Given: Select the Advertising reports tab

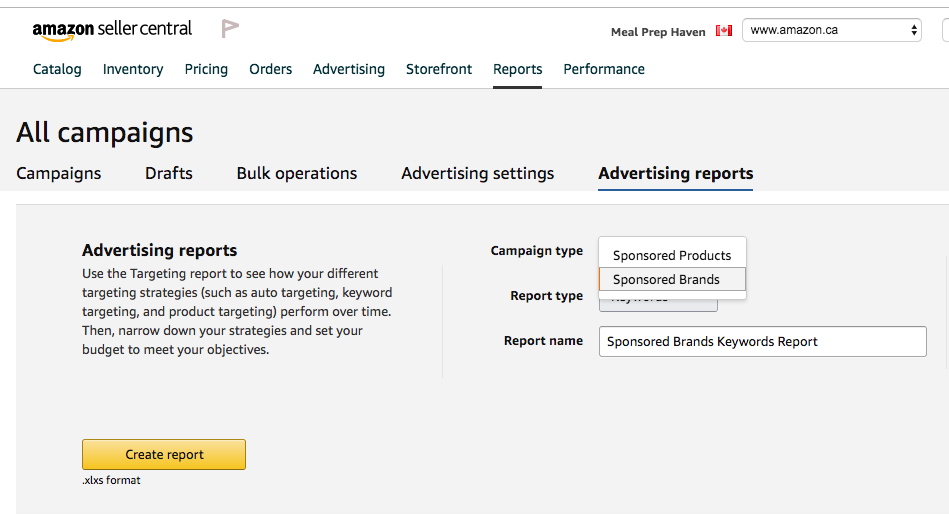Looking at the screenshot, I should pos(675,173).
